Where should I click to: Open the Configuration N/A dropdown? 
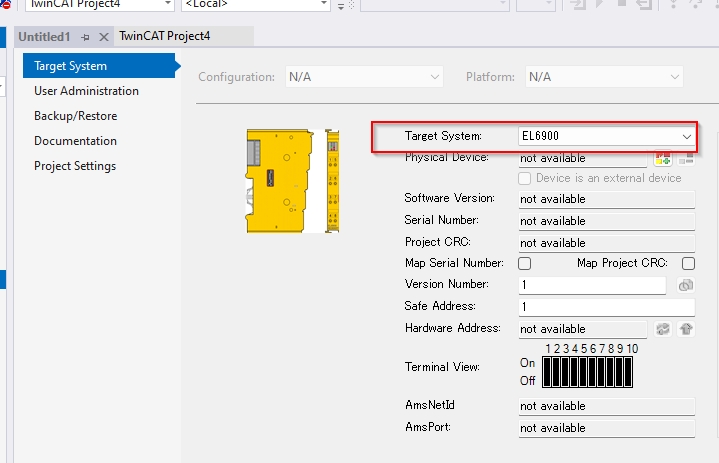click(x=364, y=77)
